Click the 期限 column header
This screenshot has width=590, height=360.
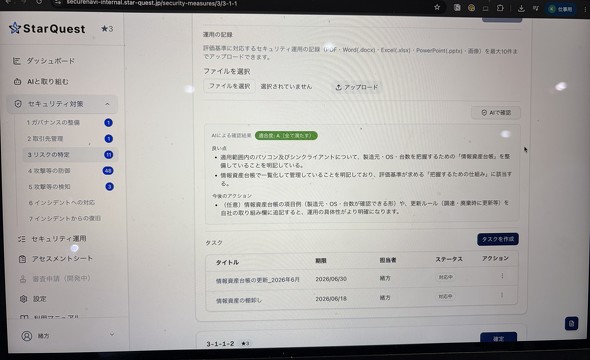click(321, 261)
